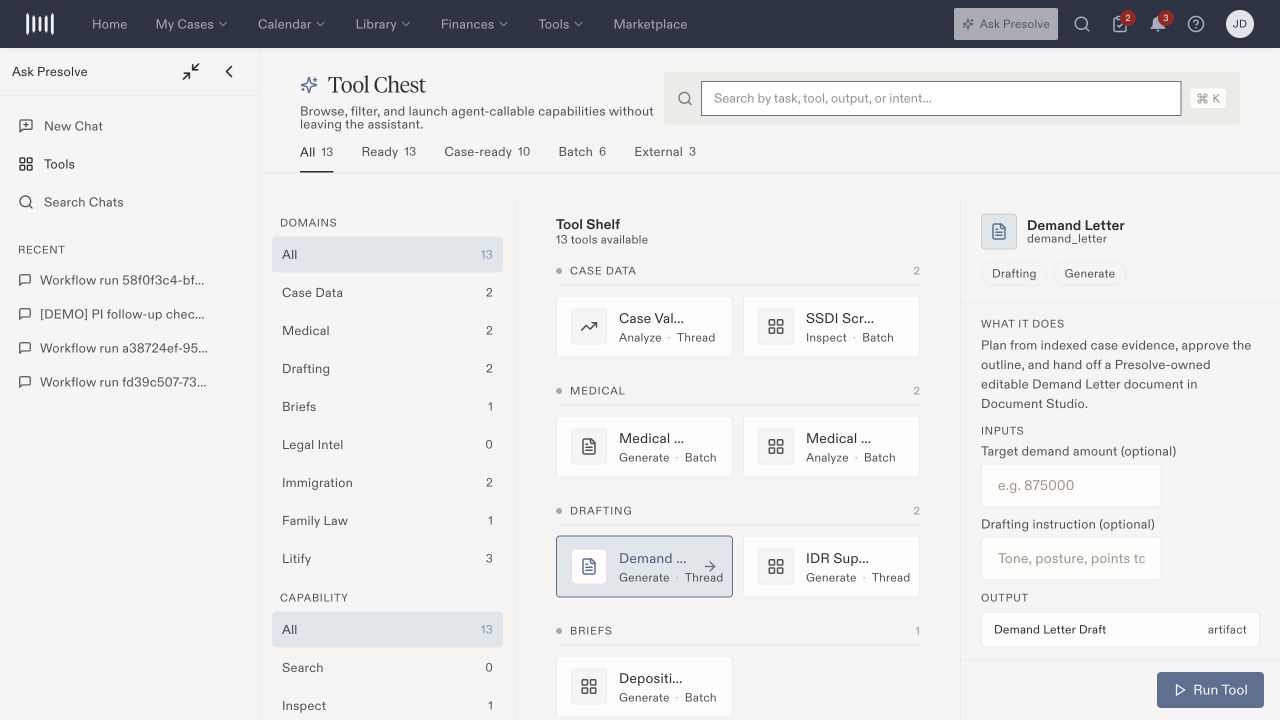This screenshot has width=1280, height=720.
Task: Open the Marketplace nav item
Action: pyautogui.click(x=650, y=24)
